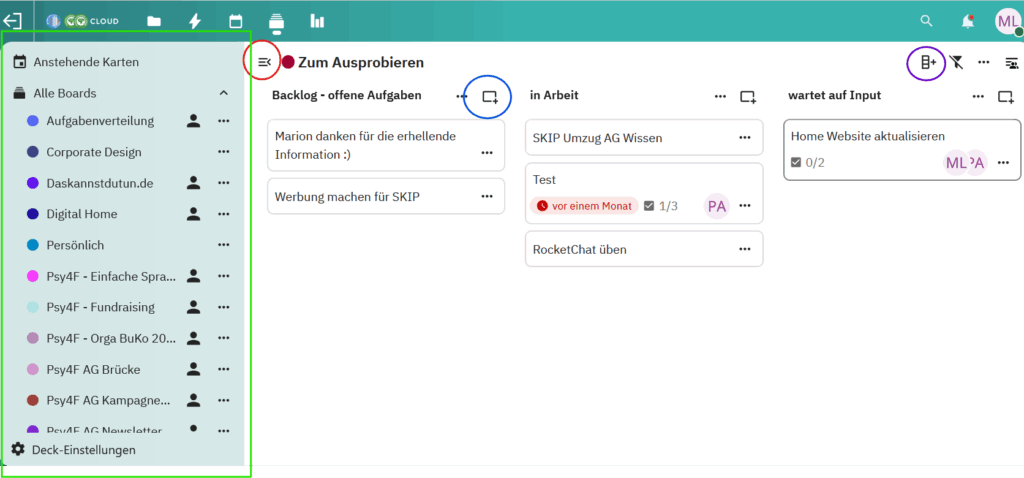Open options menu for Corporate Design board

pos(224,152)
